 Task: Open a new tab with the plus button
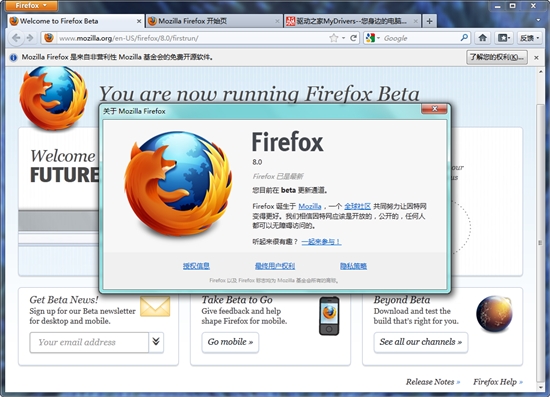click(x=429, y=21)
